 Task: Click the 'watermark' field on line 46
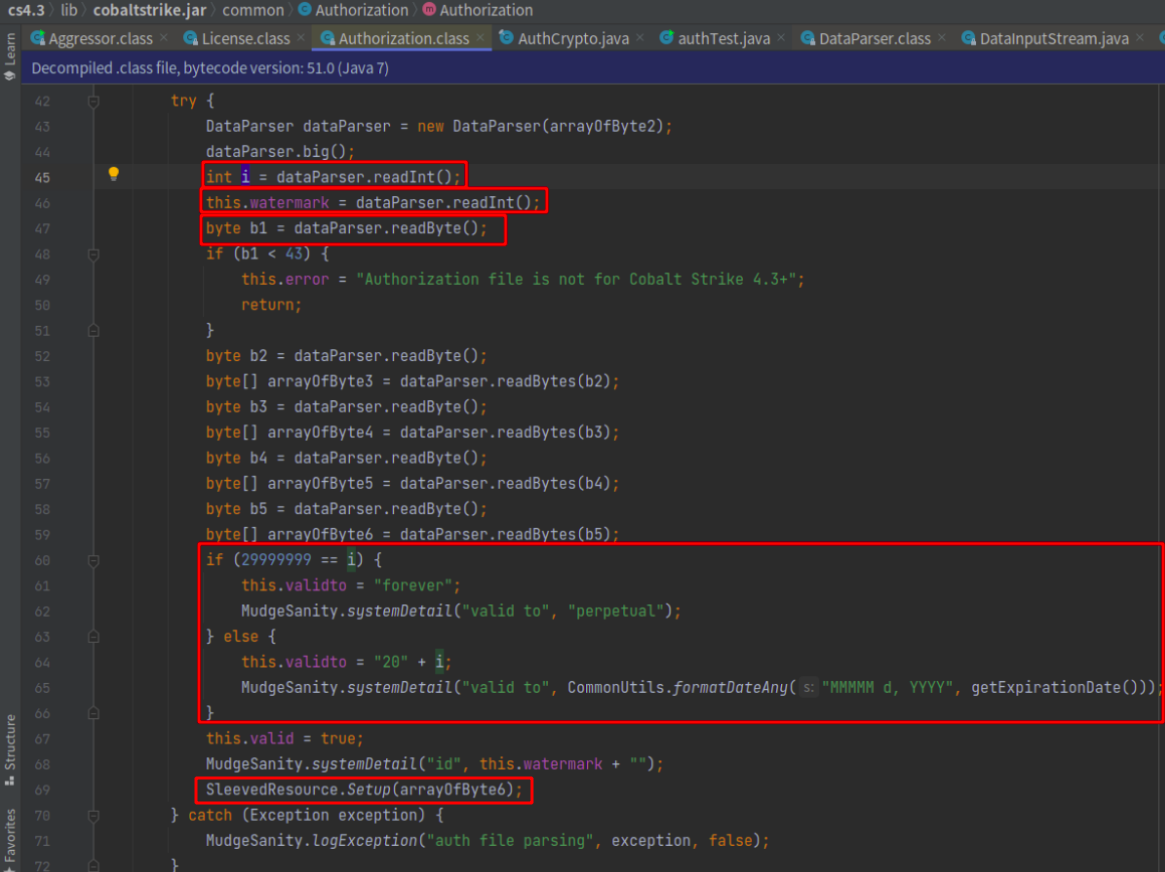[289, 203]
